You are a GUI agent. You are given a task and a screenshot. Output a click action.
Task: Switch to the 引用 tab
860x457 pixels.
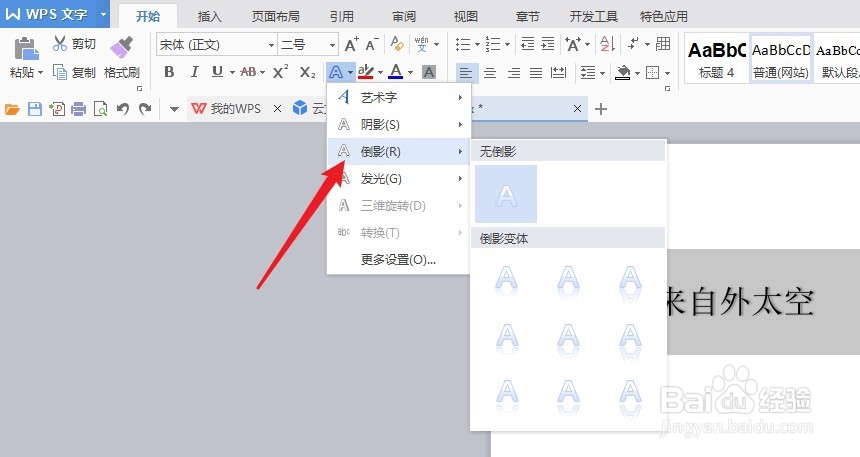pyautogui.click(x=342, y=16)
